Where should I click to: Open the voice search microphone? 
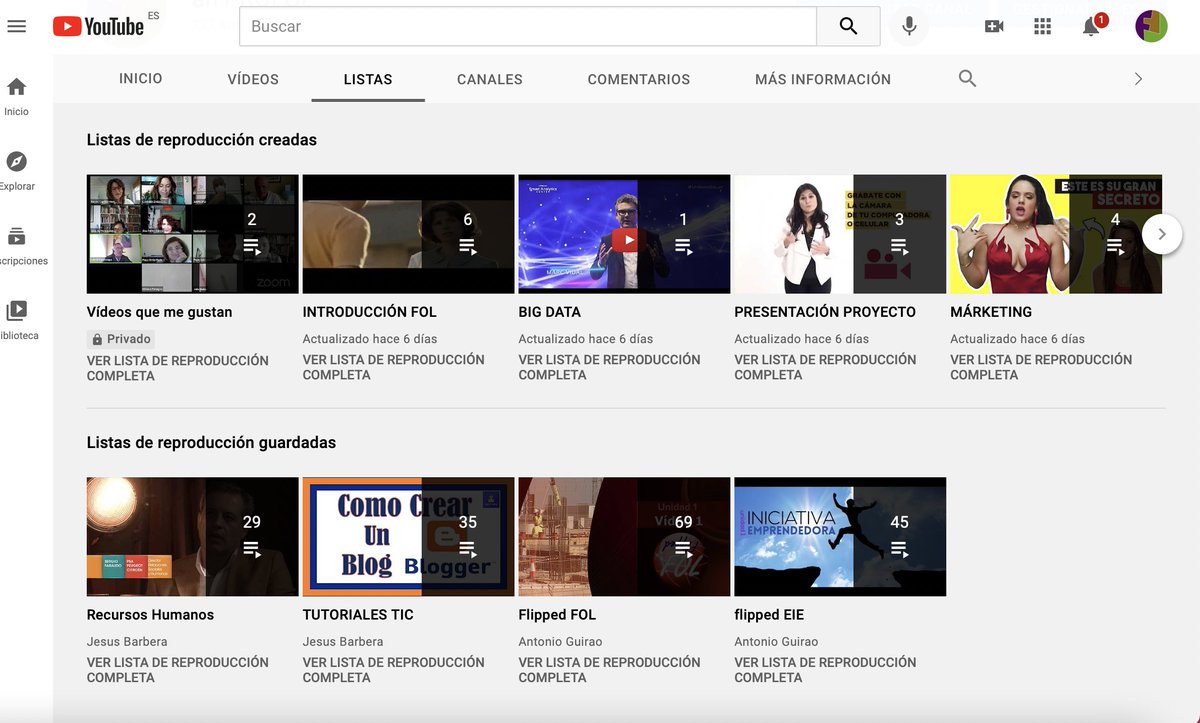[909, 26]
